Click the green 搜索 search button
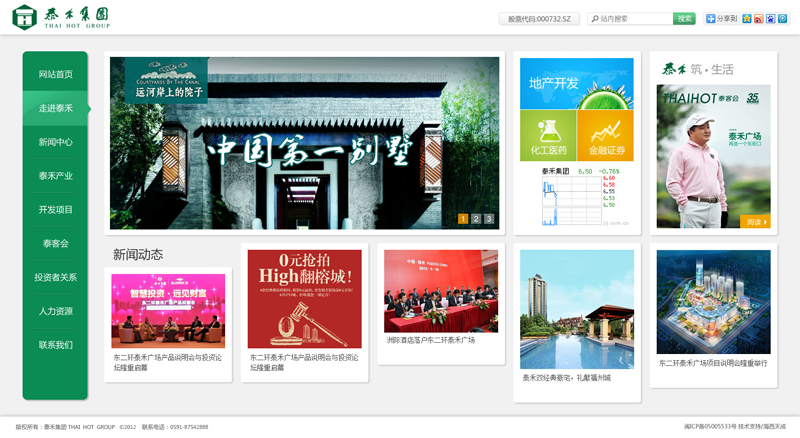The image size is (800, 438). (x=684, y=19)
